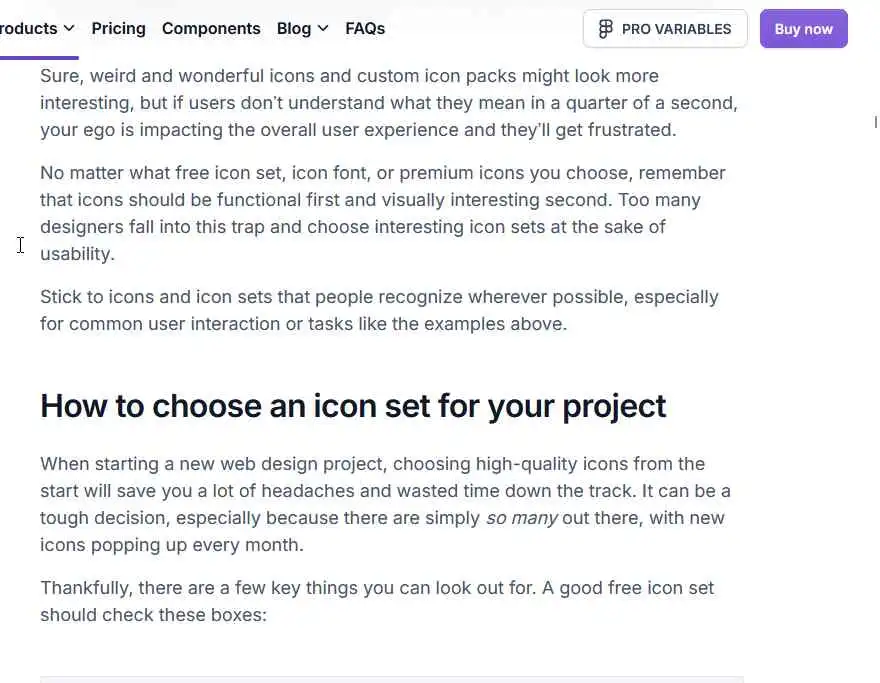The width and height of the screenshot is (880, 683).
Task: Open the Pricing page from navigation
Action: coord(118,29)
